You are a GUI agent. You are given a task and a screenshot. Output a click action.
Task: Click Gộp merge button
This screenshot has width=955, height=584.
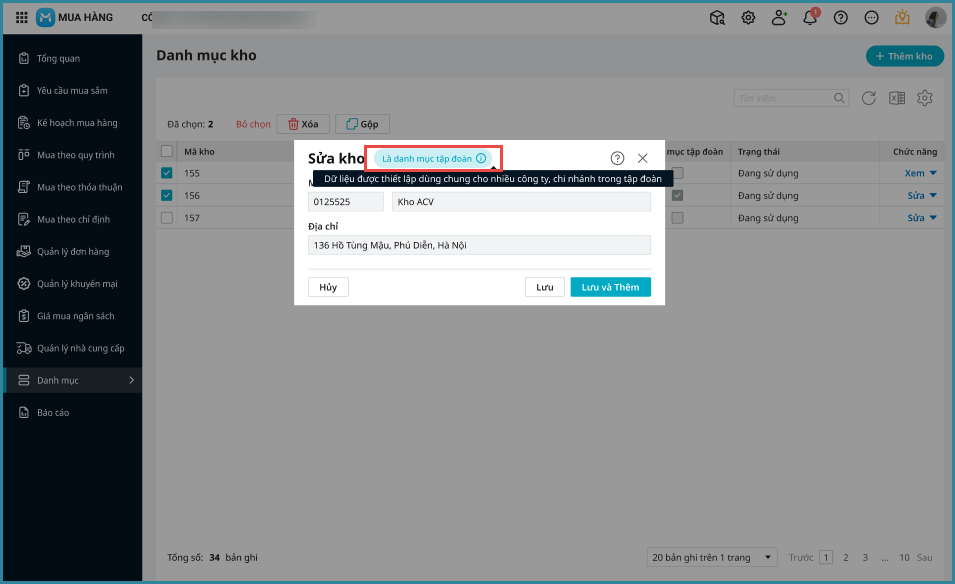[362, 124]
